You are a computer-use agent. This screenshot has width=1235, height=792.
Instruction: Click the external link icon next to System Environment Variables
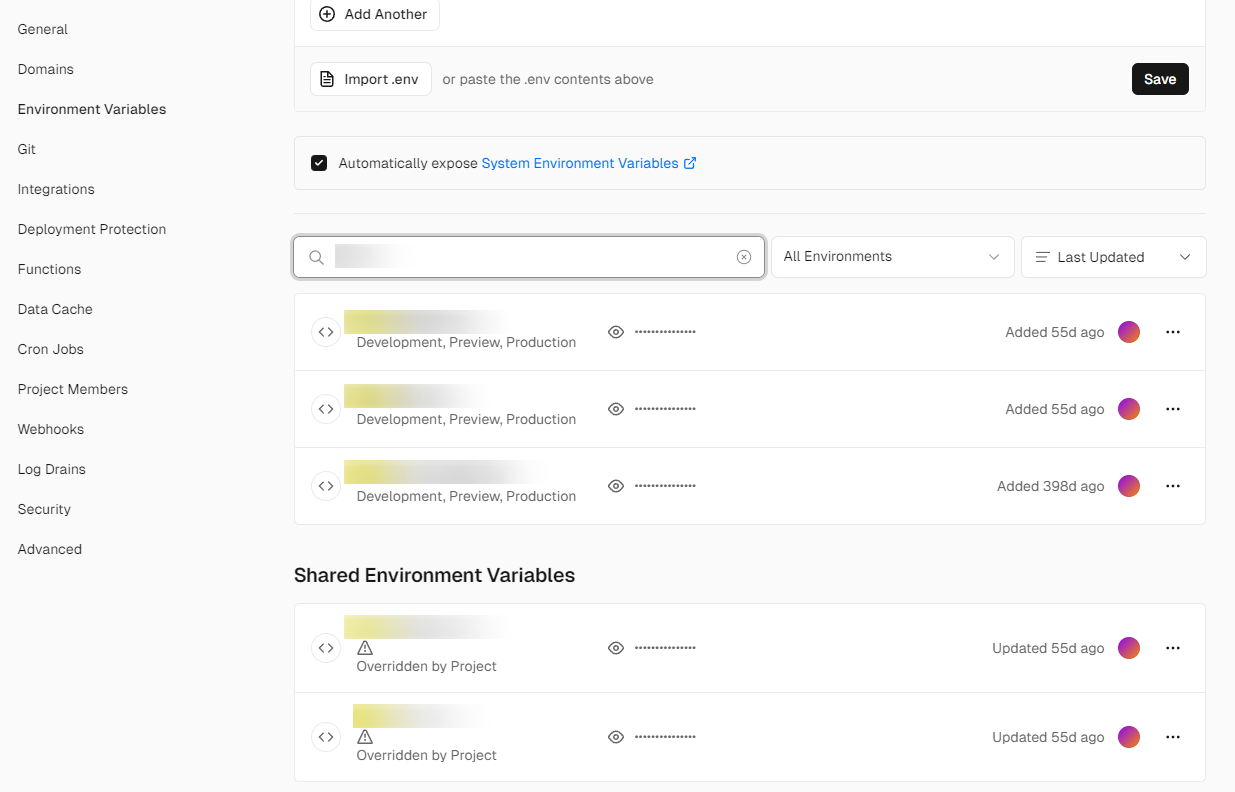click(689, 162)
